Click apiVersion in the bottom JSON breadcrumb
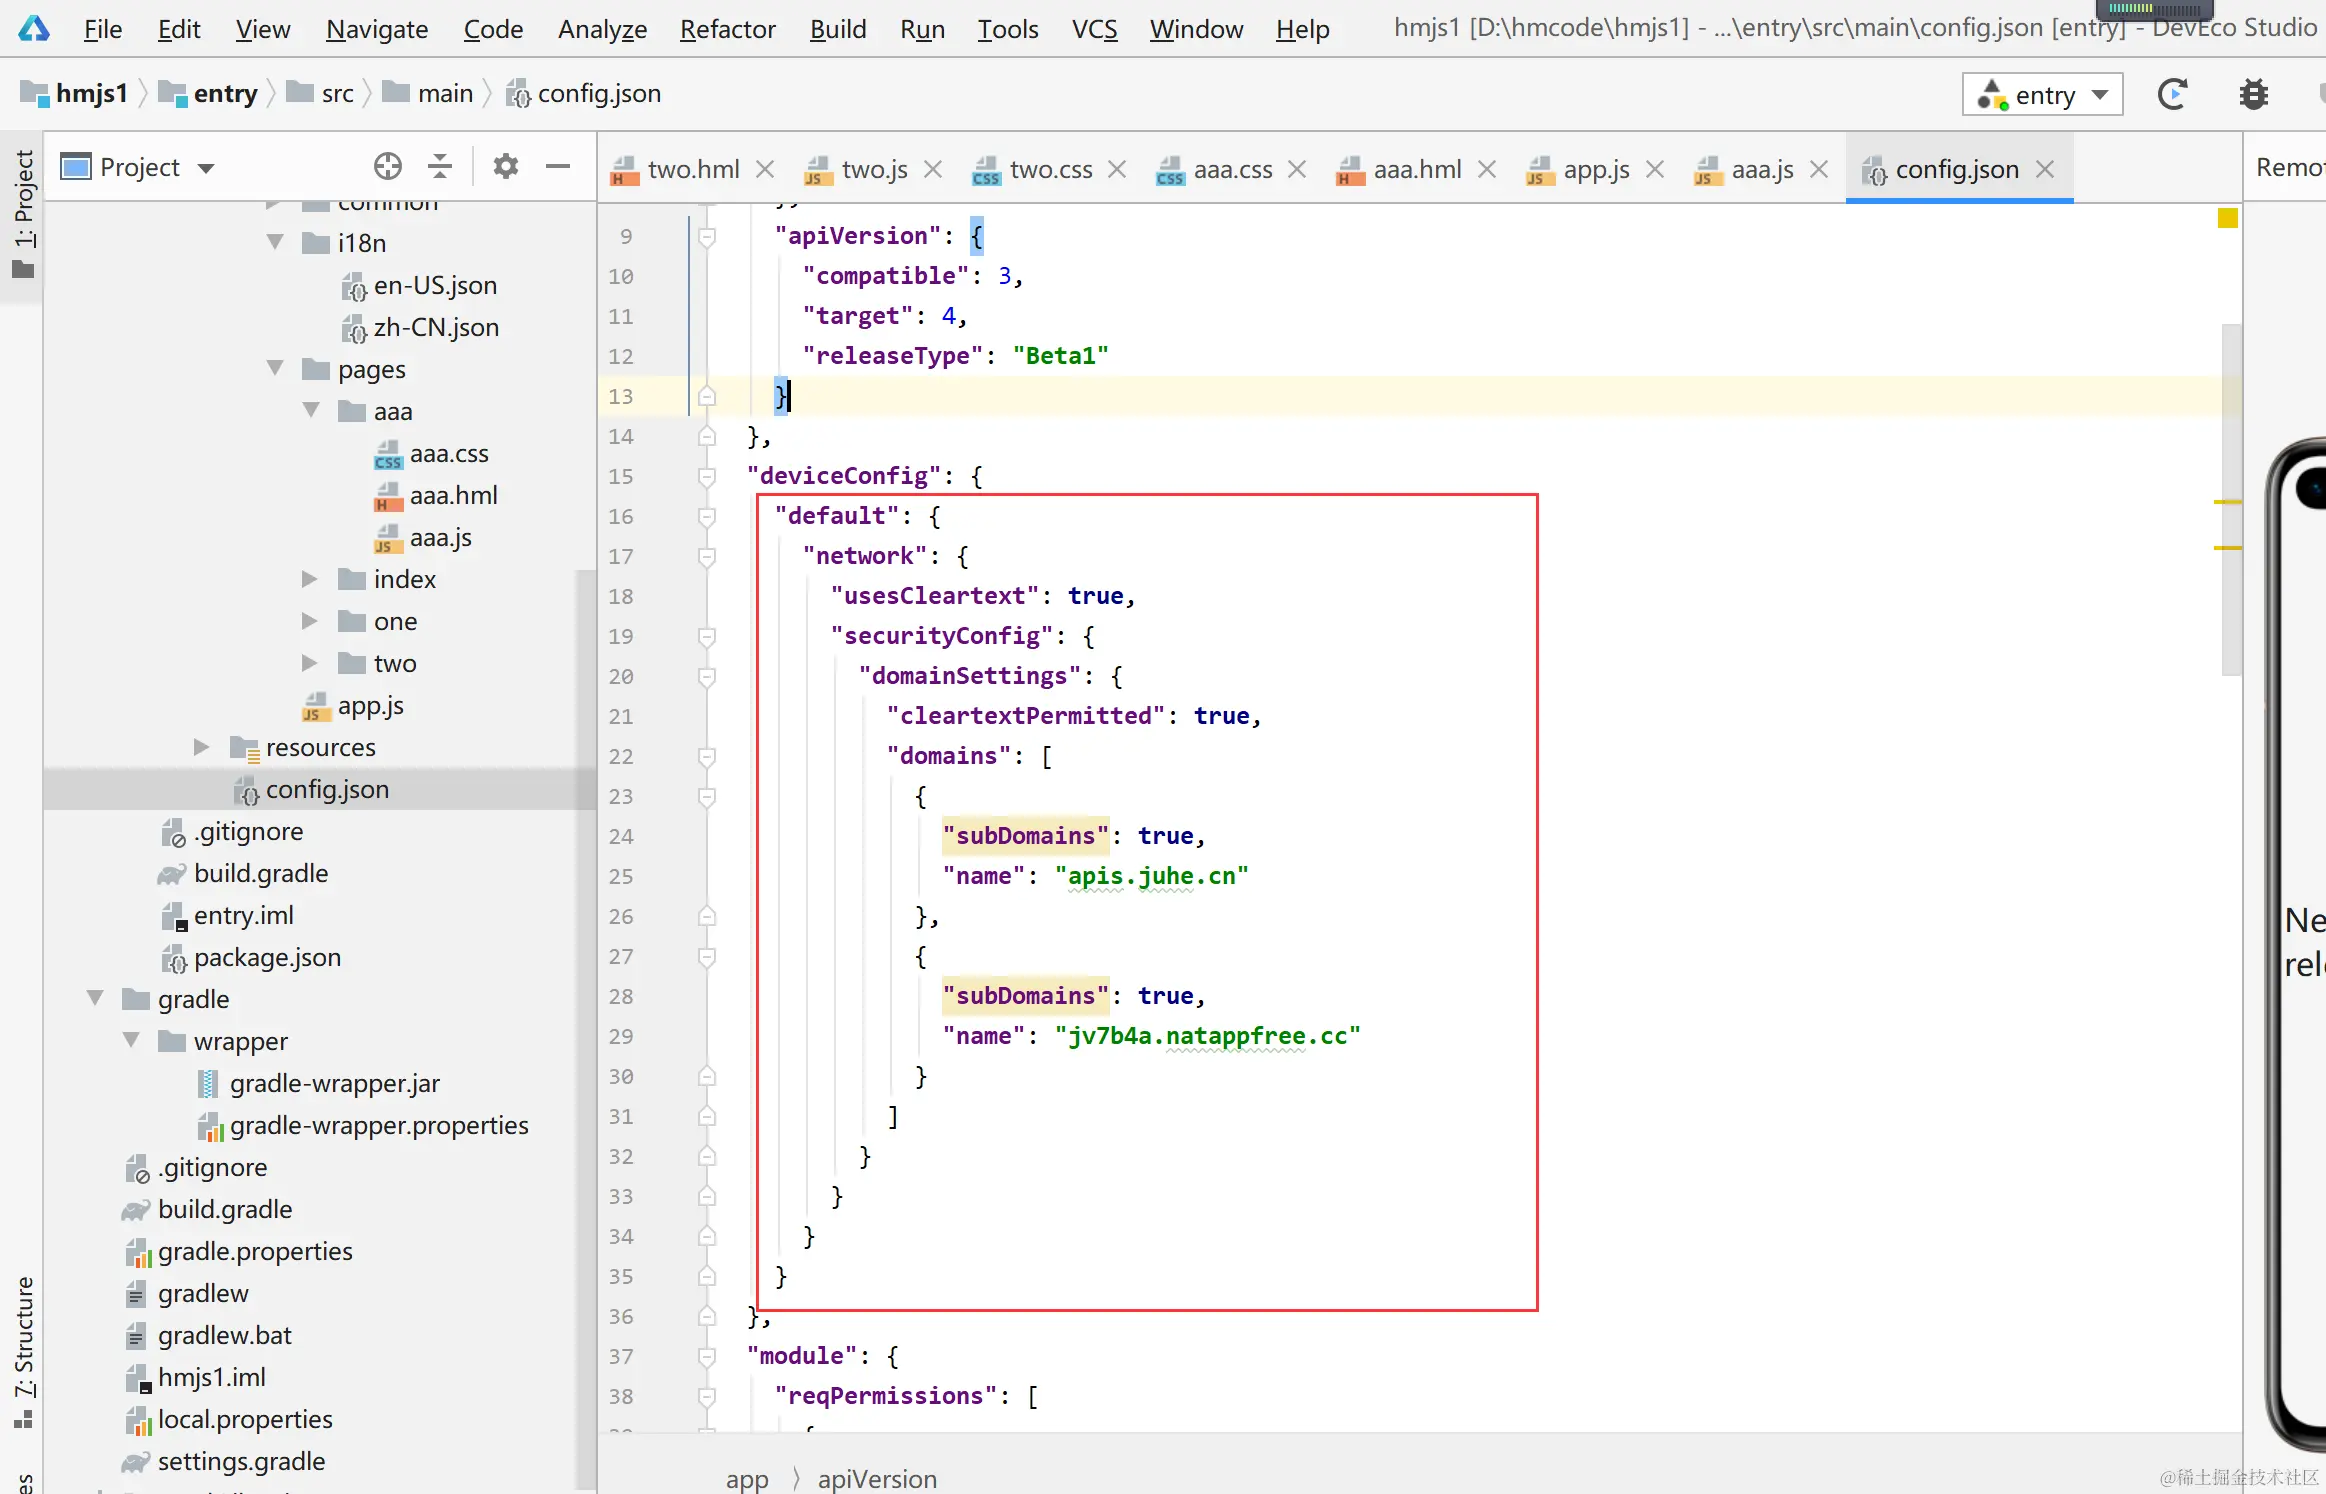Viewport: 2326px width, 1494px height. [x=877, y=1478]
